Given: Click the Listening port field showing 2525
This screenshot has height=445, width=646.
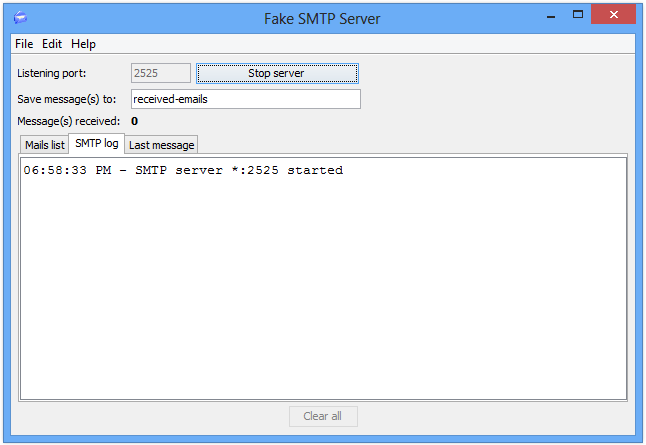Looking at the screenshot, I should [x=161, y=73].
